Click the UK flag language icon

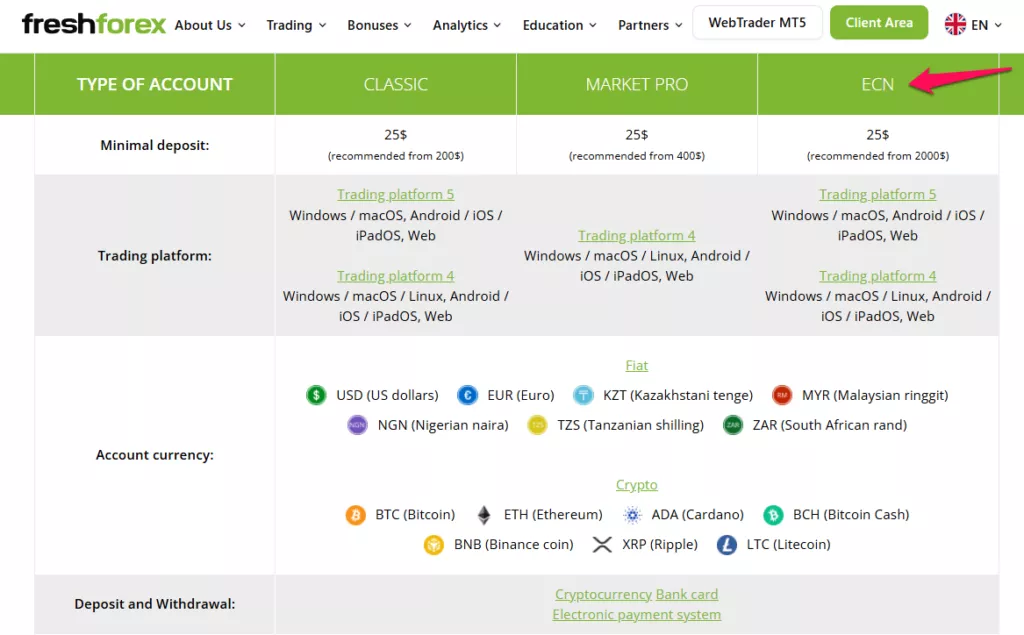(x=955, y=24)
